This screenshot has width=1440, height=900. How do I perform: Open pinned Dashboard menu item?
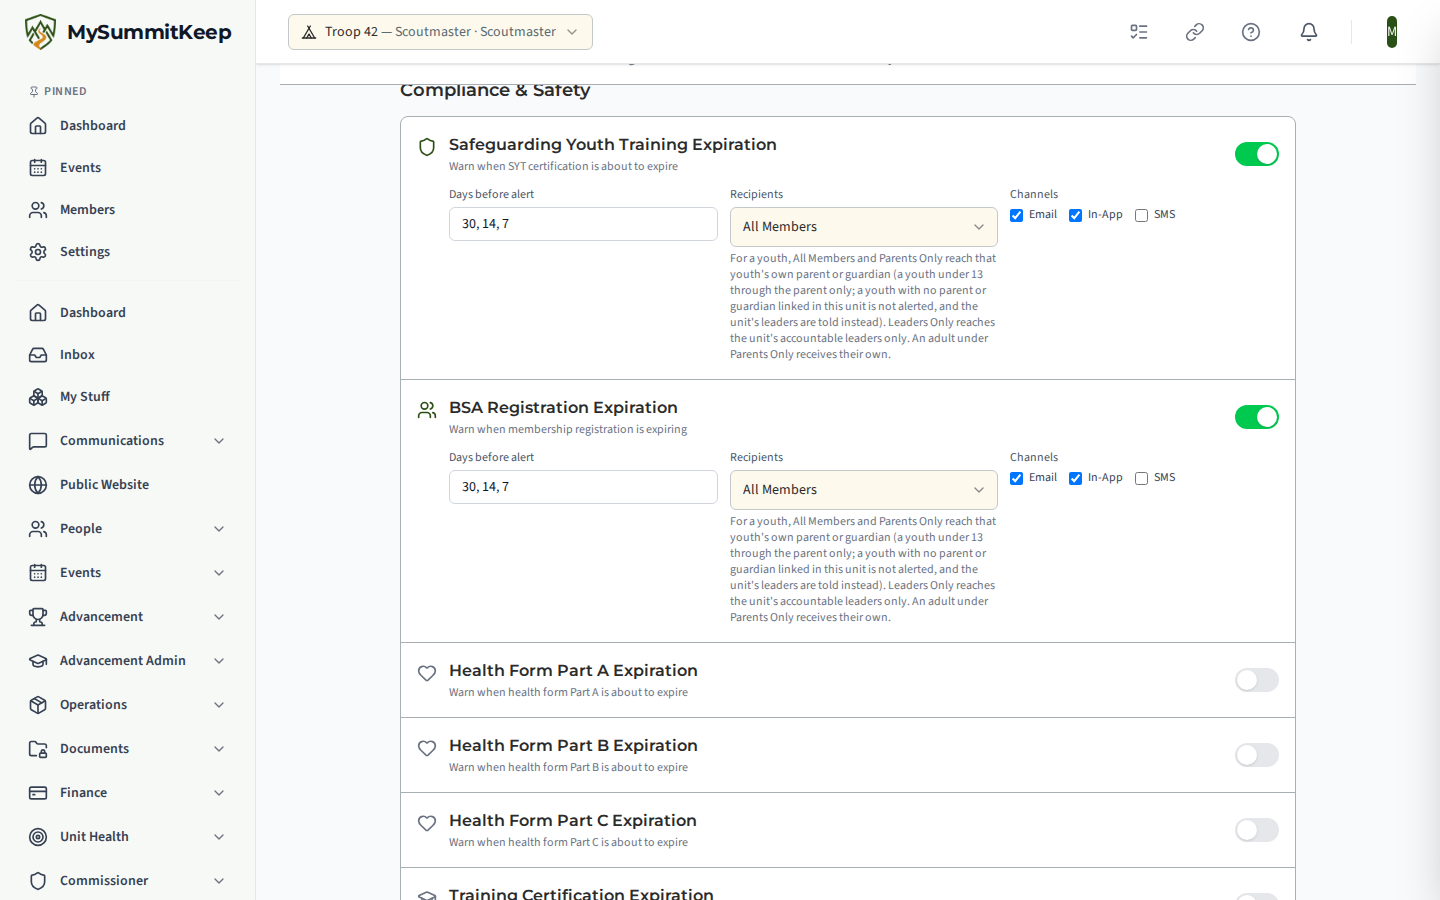tap(128, 126)
